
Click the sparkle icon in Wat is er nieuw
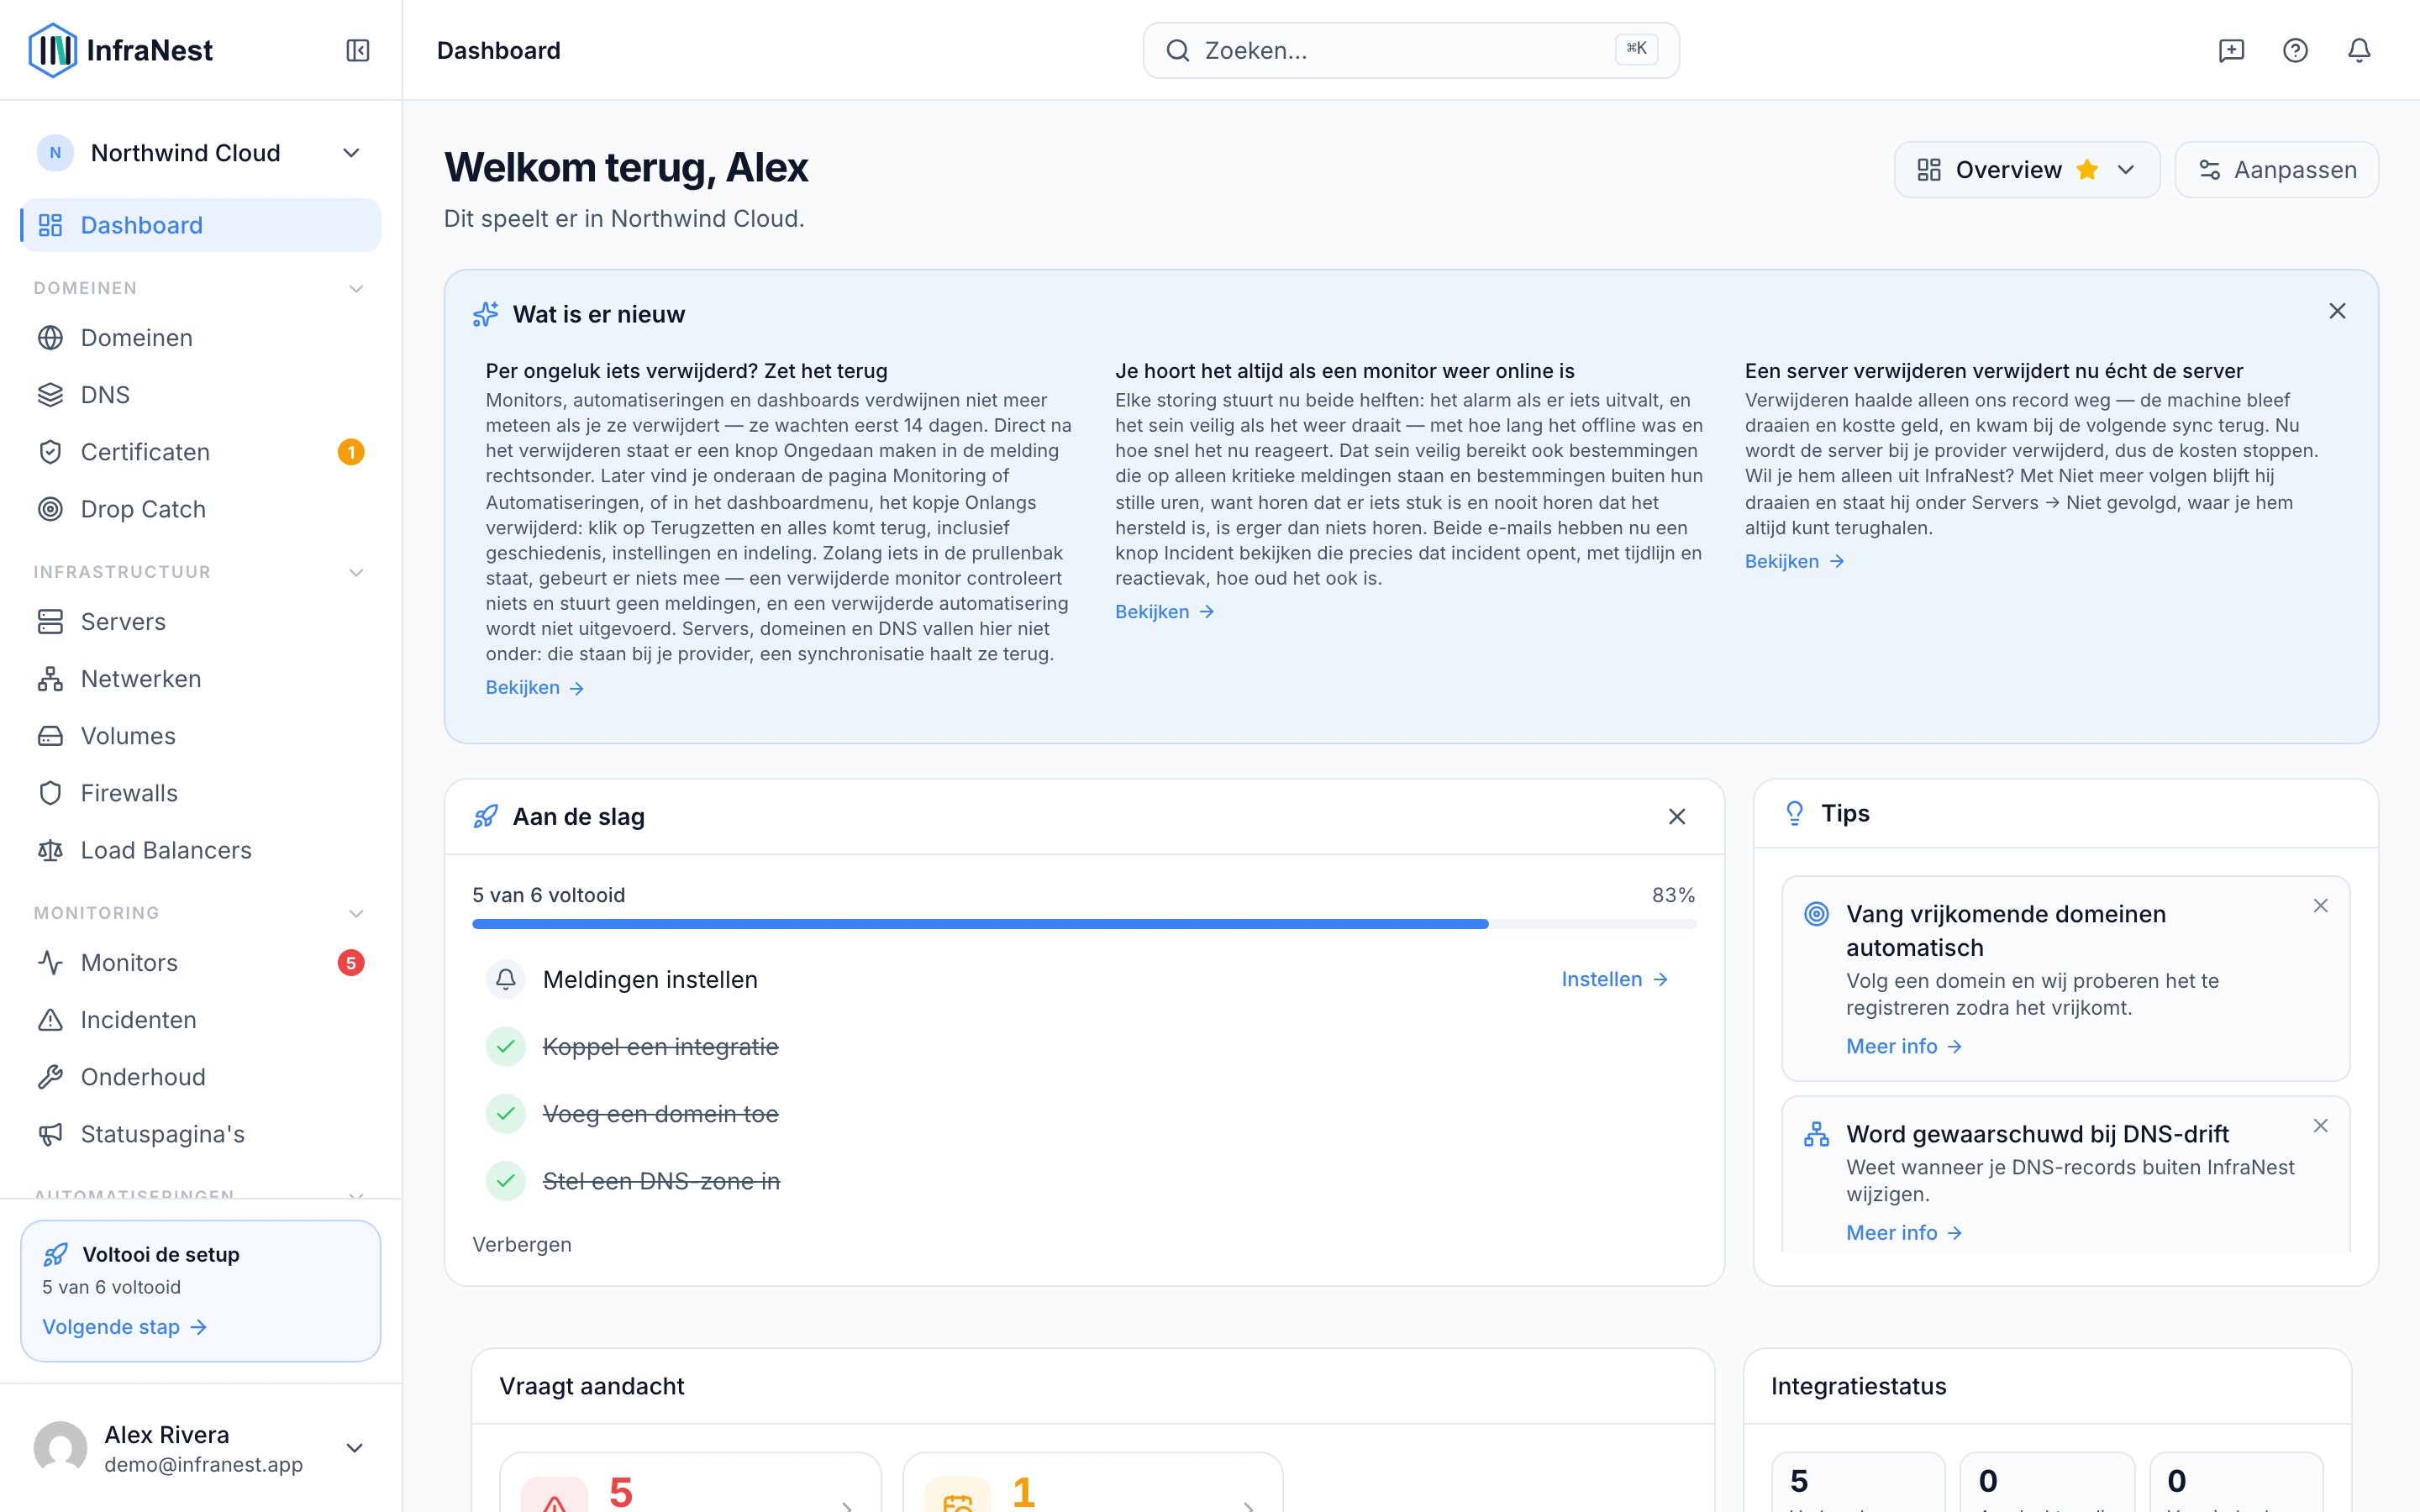(485, 314)
